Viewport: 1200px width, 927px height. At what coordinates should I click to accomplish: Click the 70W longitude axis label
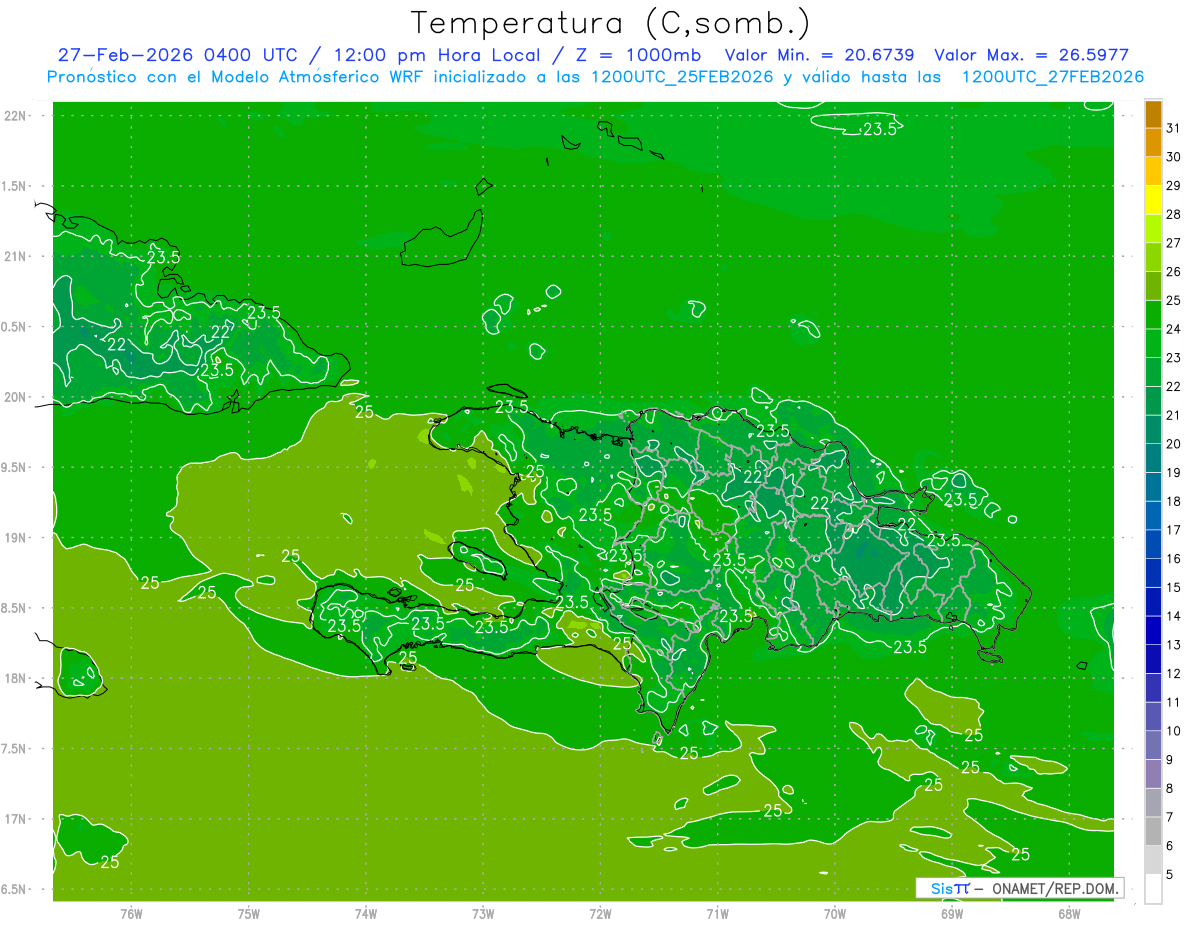(835, 913)
